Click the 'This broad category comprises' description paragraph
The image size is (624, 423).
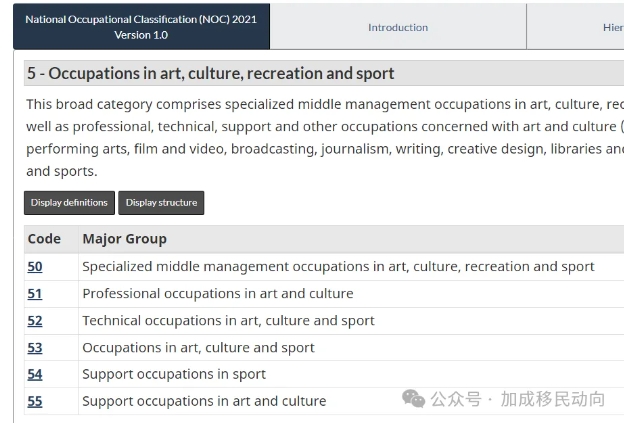[325, 138]
